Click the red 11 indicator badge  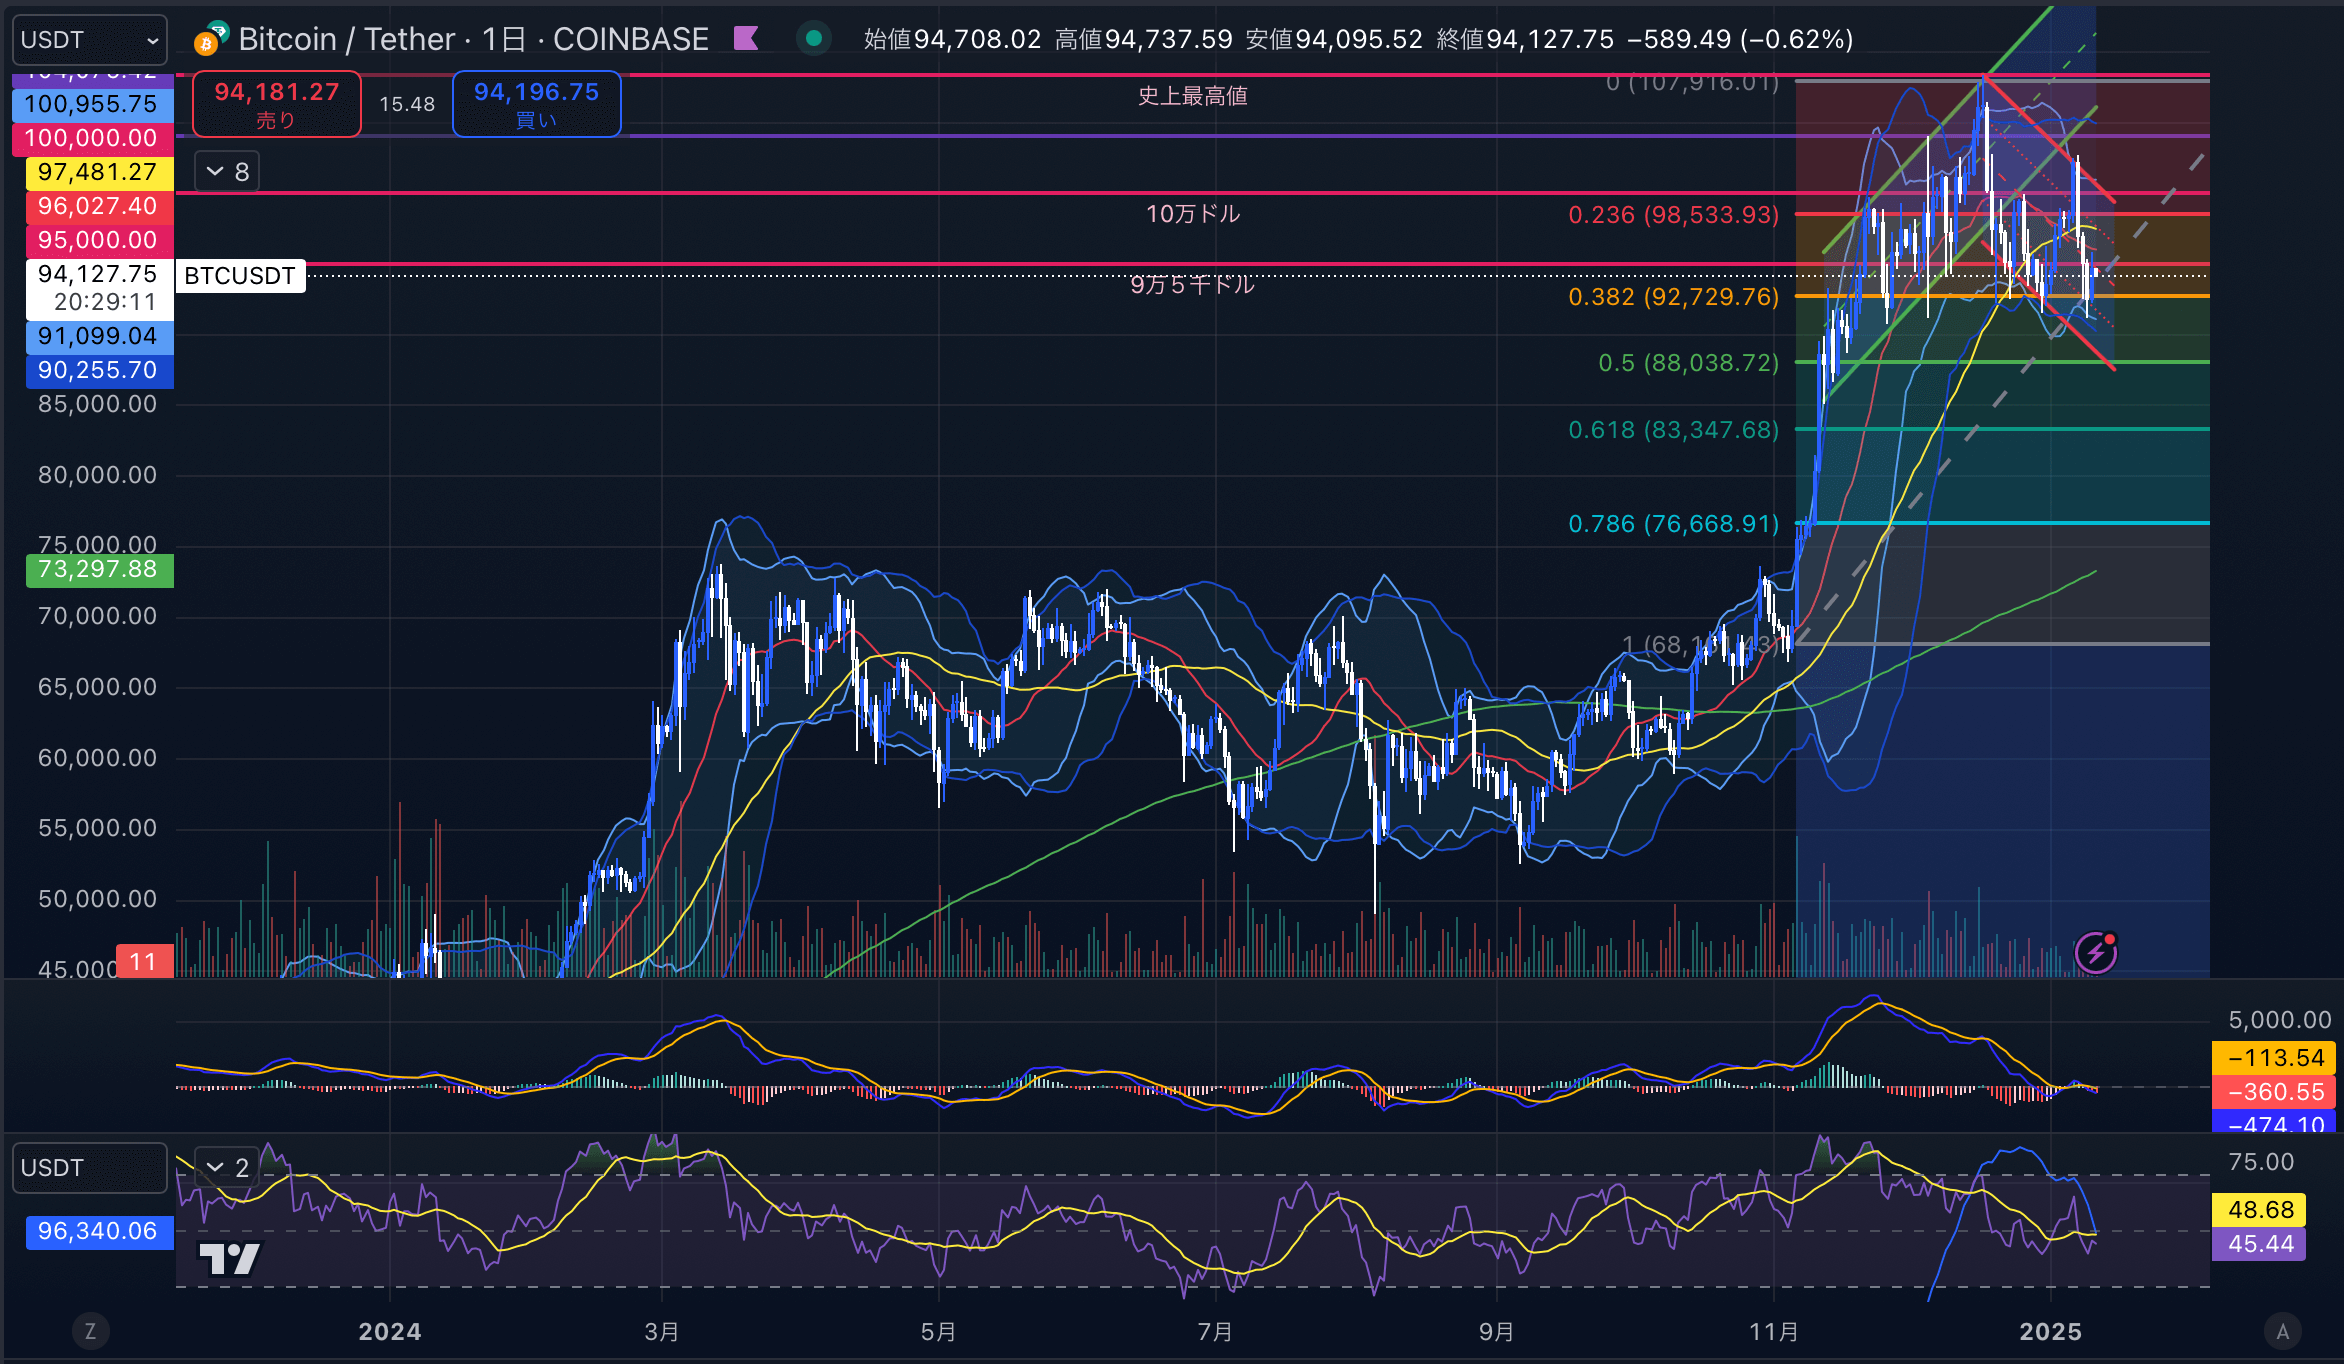coord(144,961)
